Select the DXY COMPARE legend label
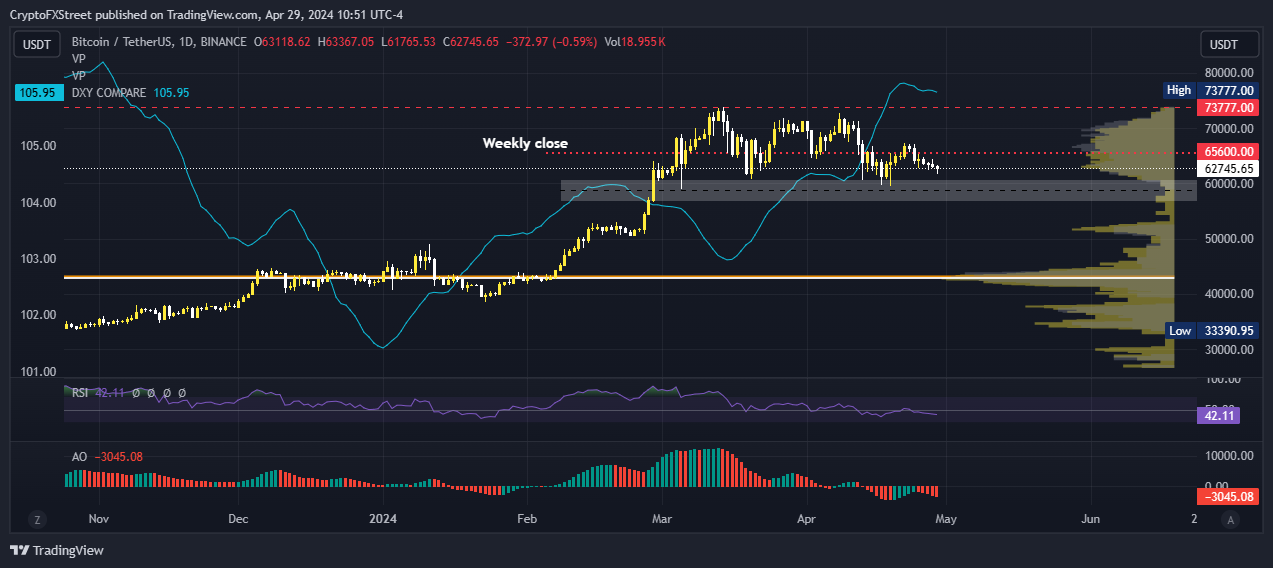 pos(108,92)
